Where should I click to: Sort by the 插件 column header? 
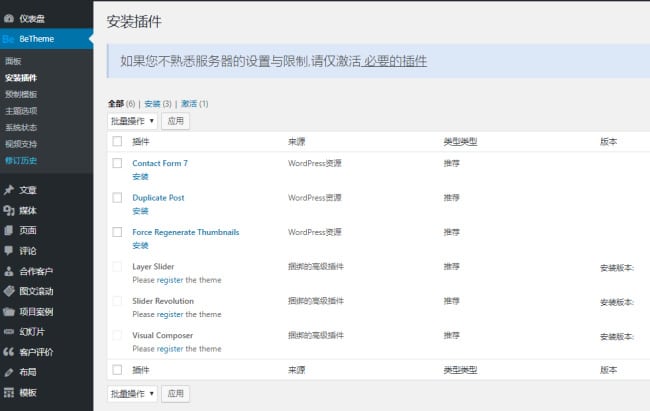[141, 142]
